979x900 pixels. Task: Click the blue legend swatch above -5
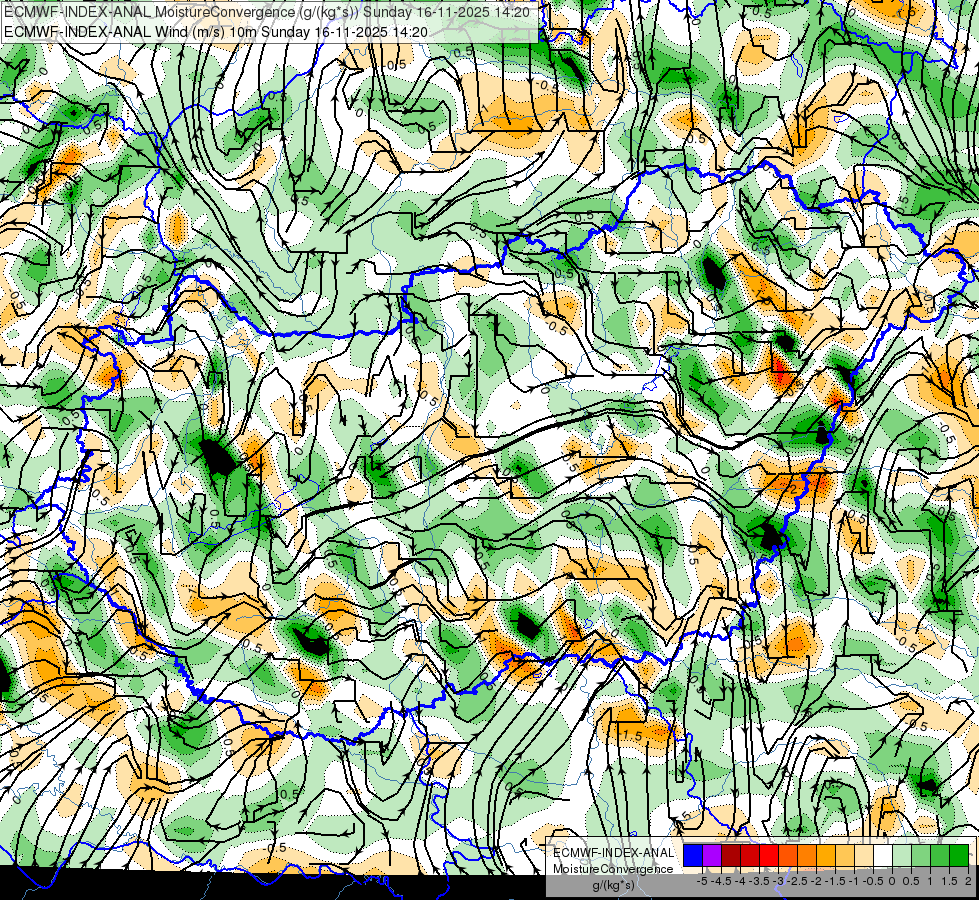pos(693,856)
